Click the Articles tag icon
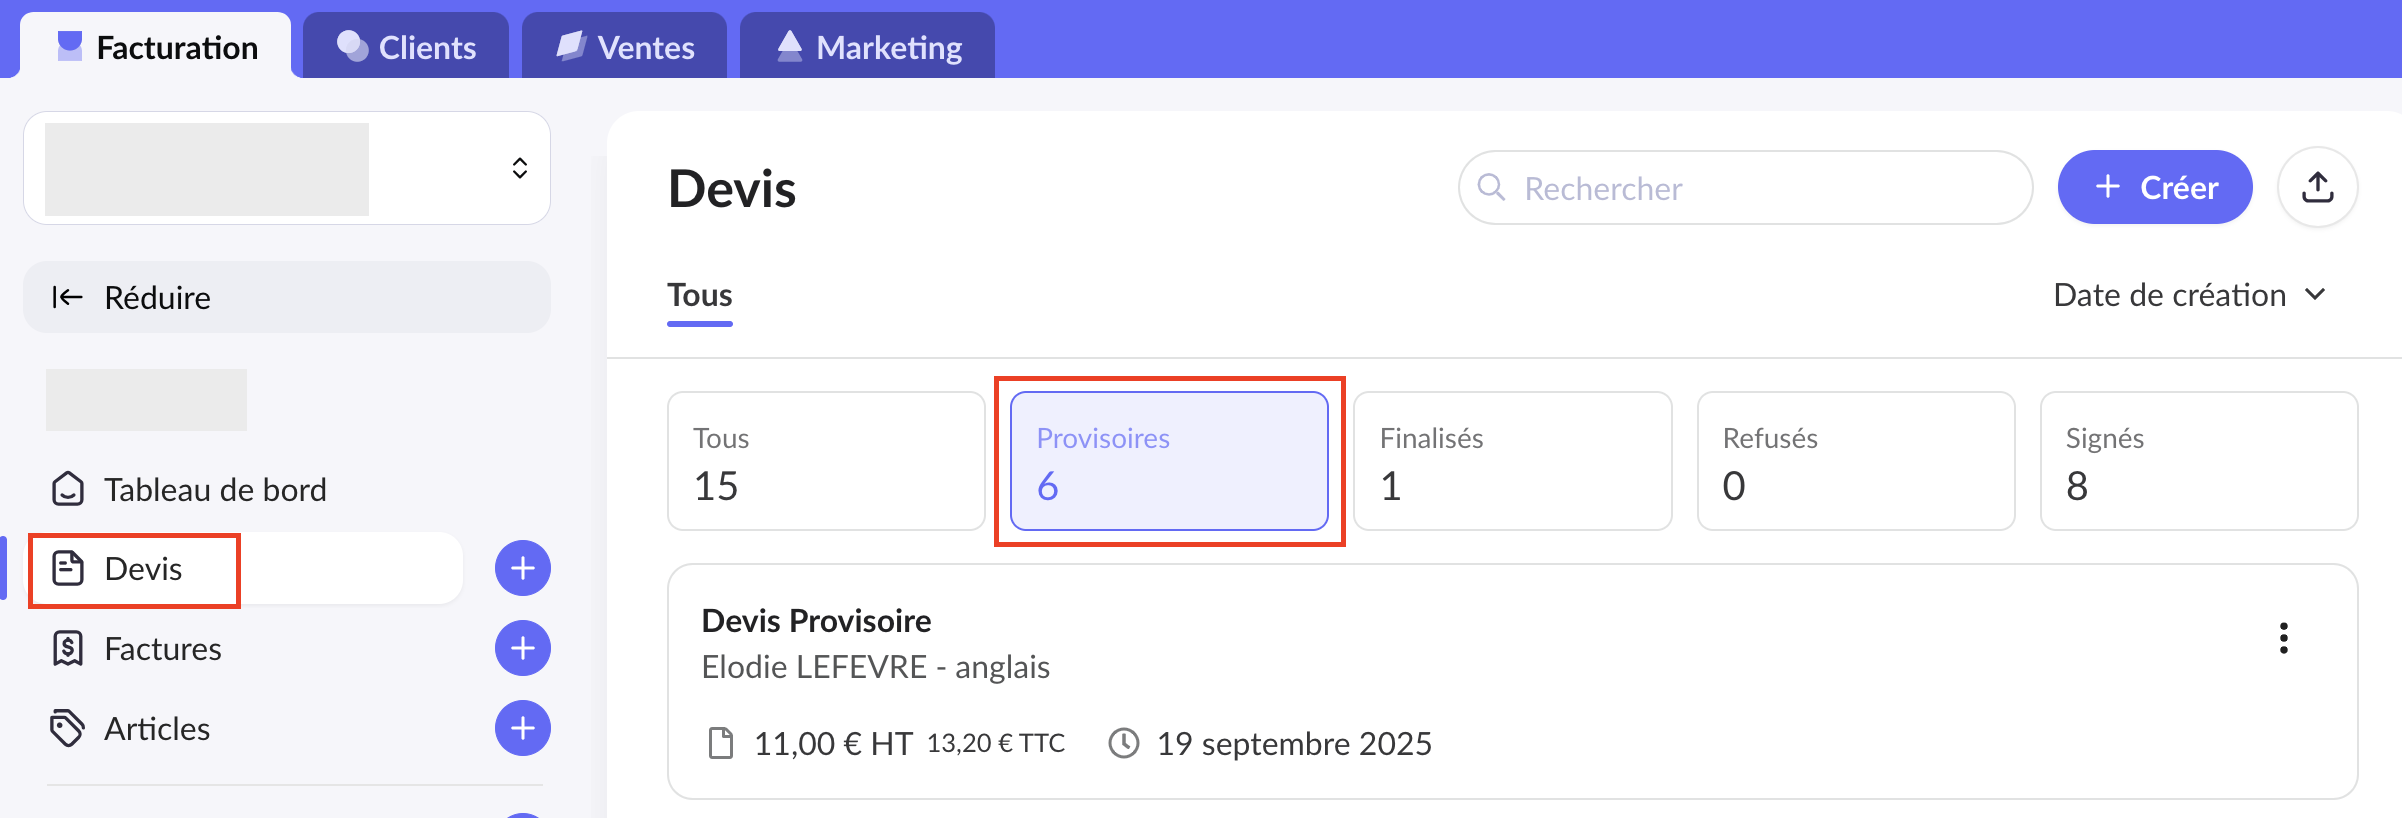The image size is (2402, 818). point(68,728)
